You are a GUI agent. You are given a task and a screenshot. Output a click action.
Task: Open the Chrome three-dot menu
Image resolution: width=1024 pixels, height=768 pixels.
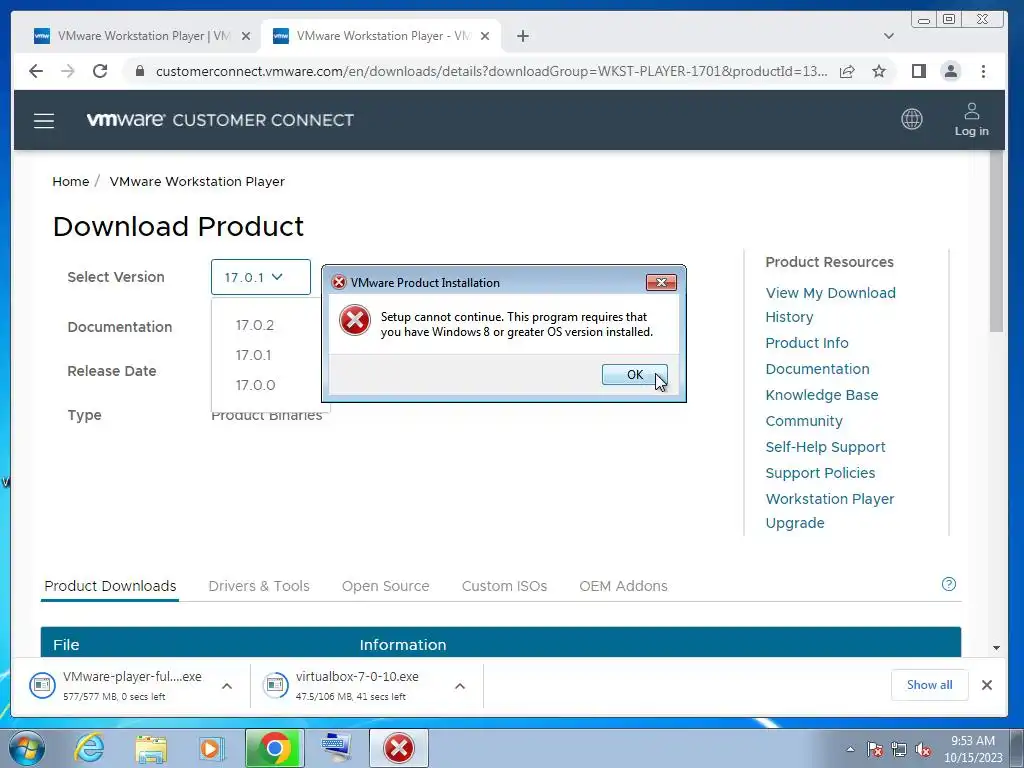click(x=983, y=71)
